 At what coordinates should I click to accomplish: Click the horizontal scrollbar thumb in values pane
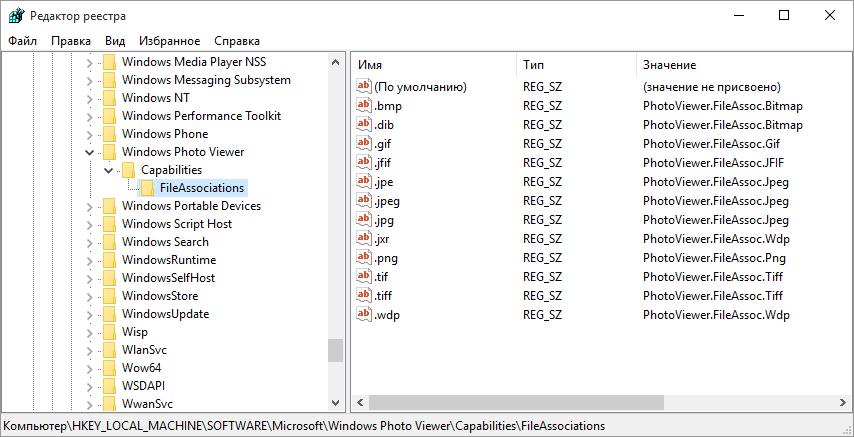pyautogui.click(x=516, y=403)
